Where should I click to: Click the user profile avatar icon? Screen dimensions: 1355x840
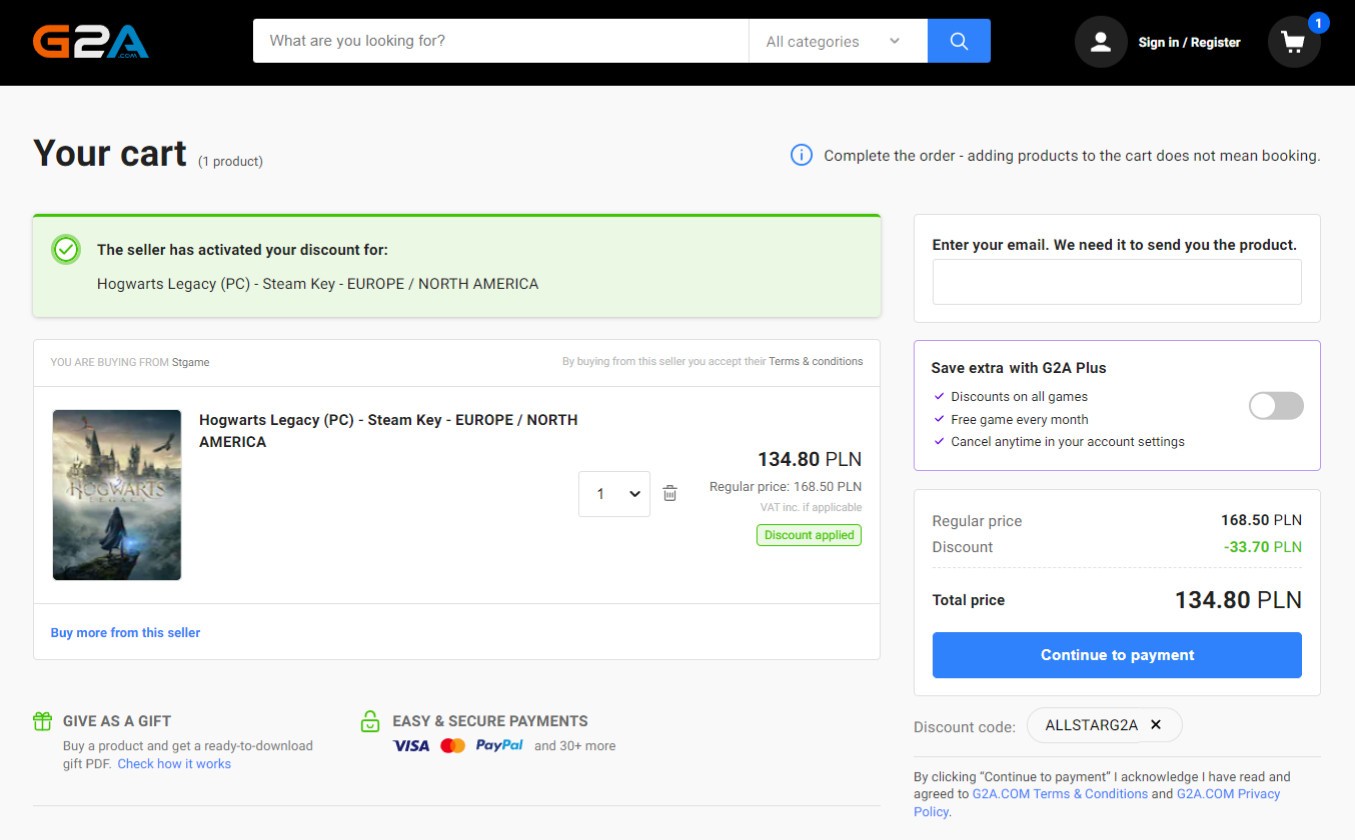pos(1101,42)
